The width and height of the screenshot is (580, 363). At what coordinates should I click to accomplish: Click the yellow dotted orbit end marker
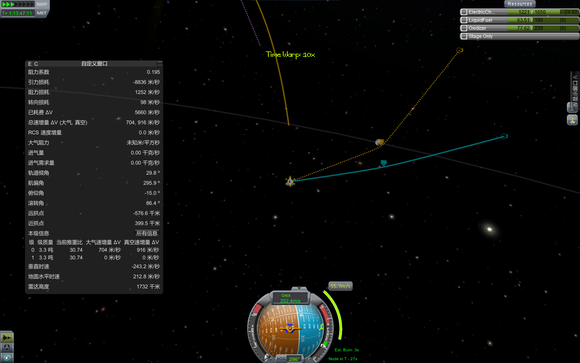(x=459, y=50)
